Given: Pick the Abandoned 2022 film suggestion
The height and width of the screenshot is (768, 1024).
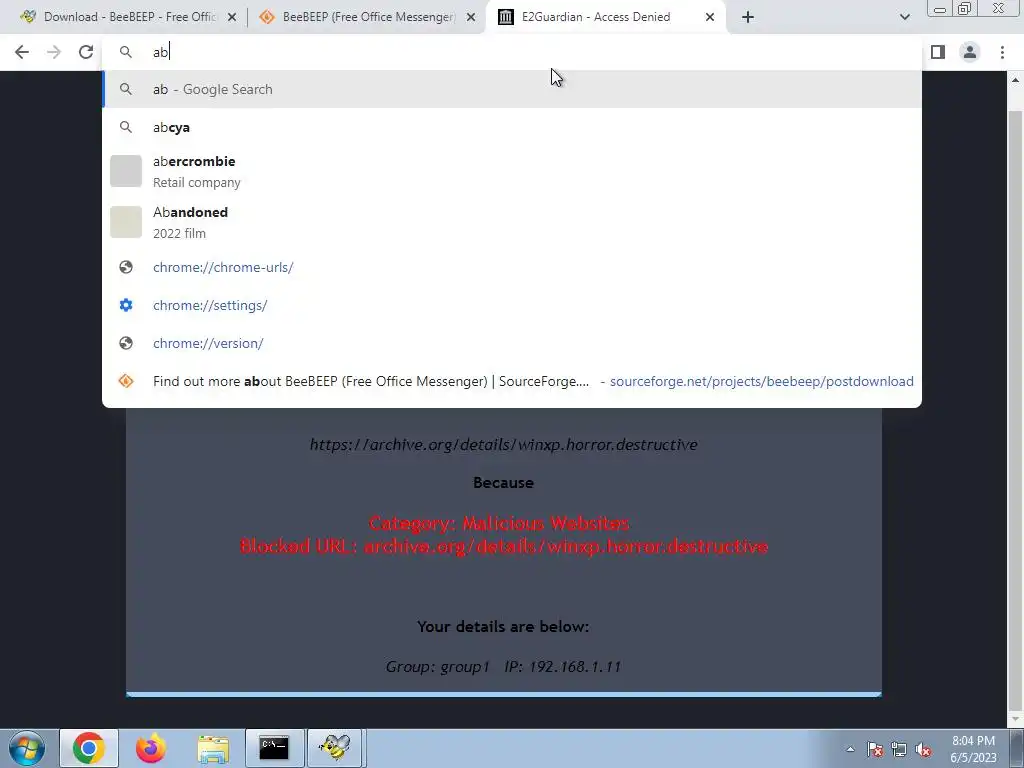Looking at the screenshot, I should click(x=512, y=222).
